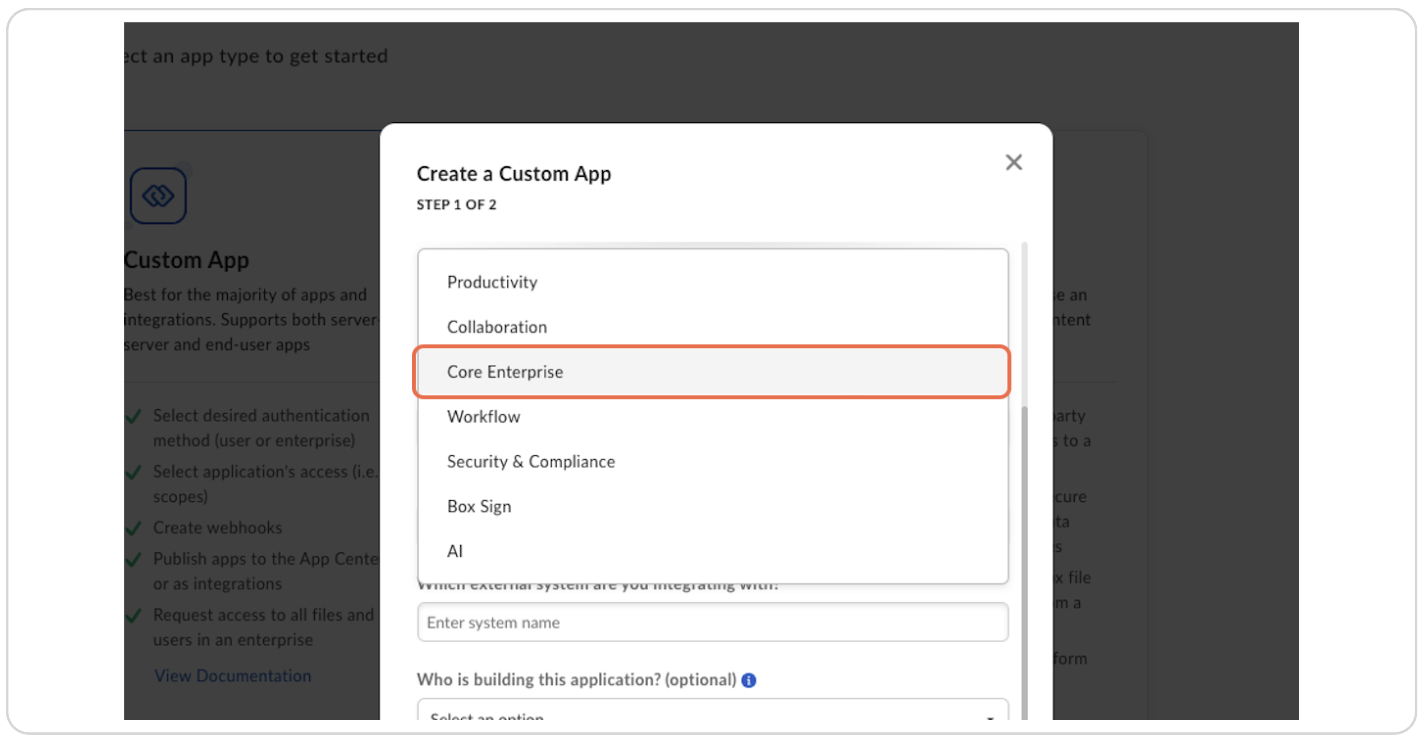Open the "Select an option" dropdown

click(712, 715)
